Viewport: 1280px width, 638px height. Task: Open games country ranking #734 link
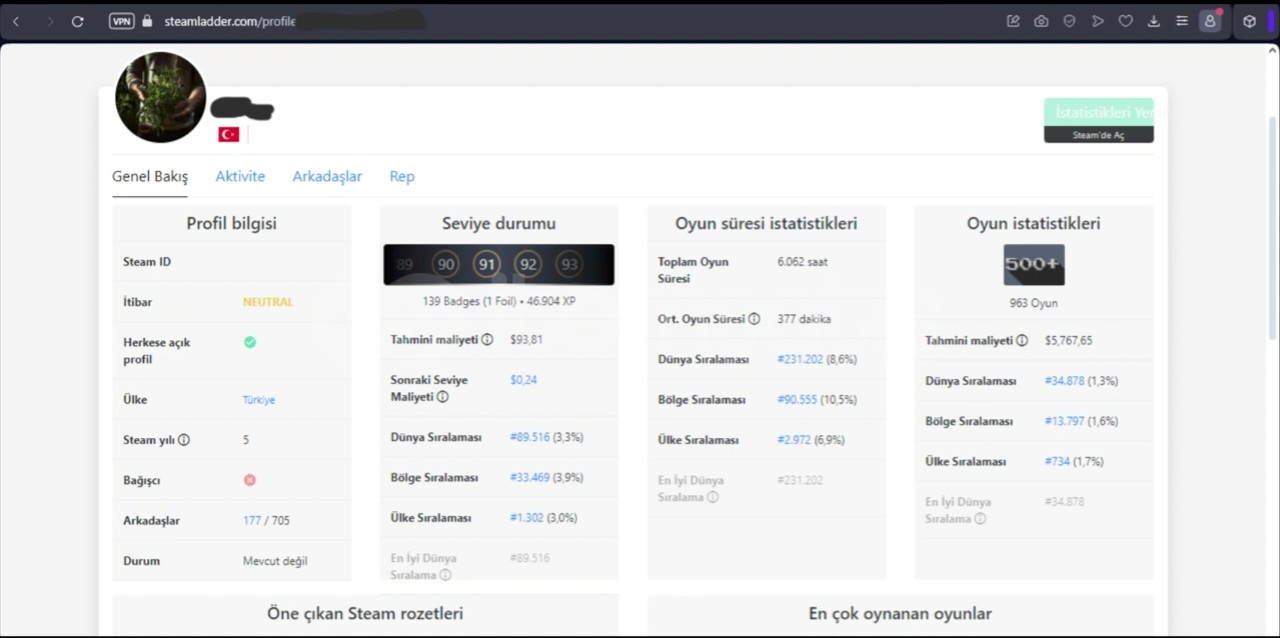[x=1057, y=462]
